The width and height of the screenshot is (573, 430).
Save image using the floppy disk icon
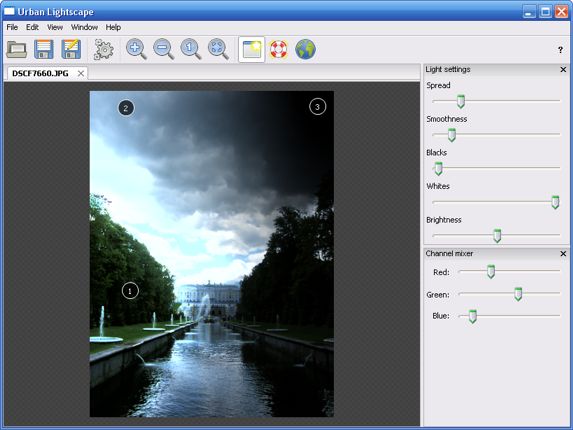(44, 49)
